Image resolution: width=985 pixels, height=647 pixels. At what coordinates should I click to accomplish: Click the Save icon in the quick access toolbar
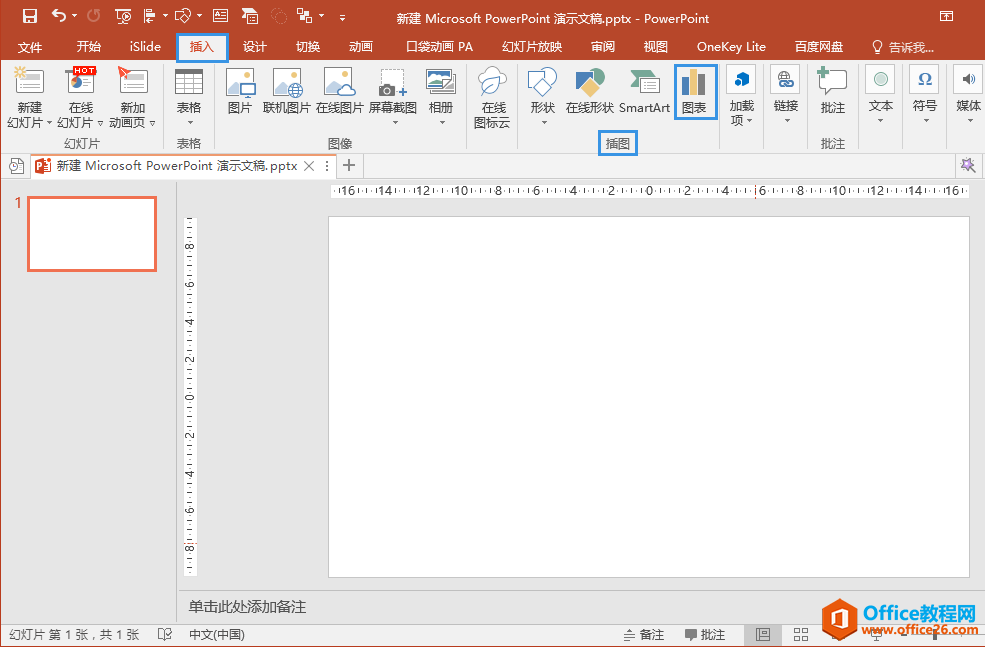point(30,17)
